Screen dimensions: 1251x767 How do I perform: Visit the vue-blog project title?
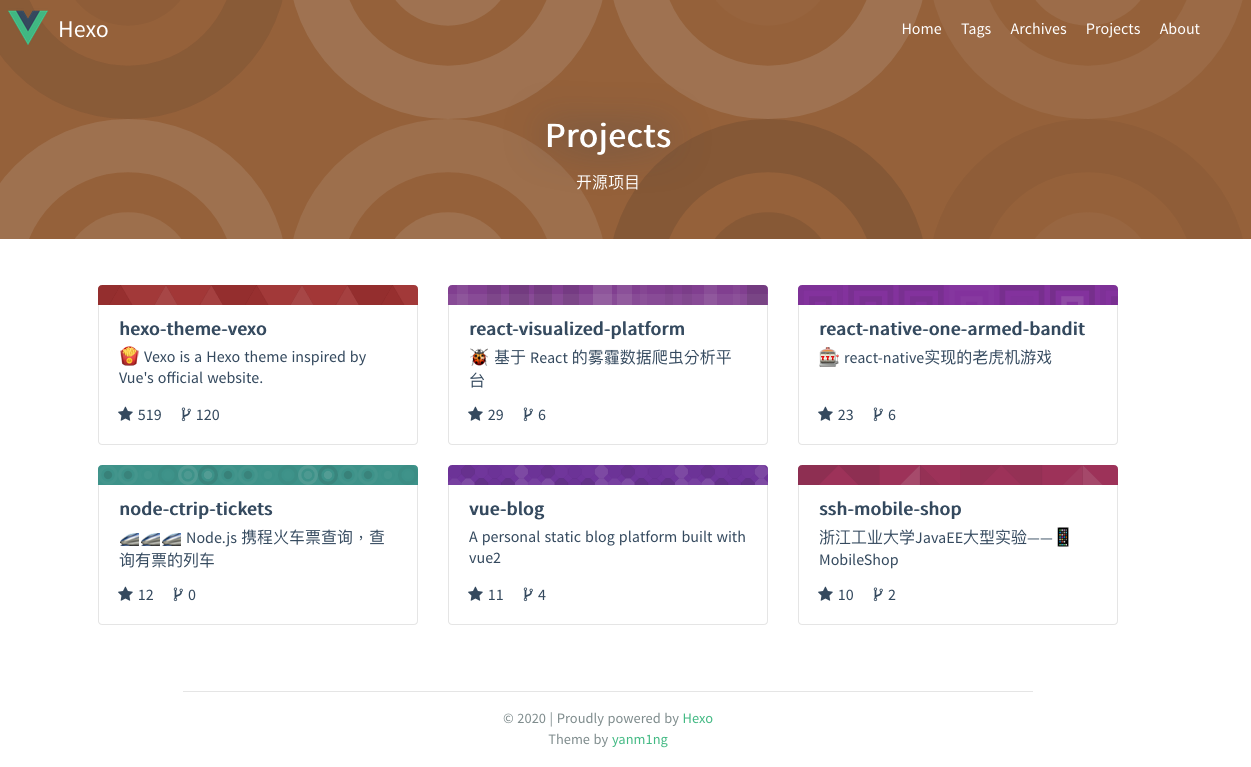[506, 509]
